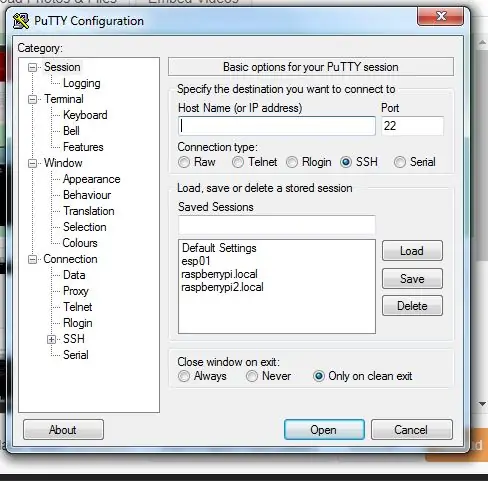Choose Never for close window on exit
Image resolution: width=488 pixels, height=481 pixels.
(x=252, y=376)
